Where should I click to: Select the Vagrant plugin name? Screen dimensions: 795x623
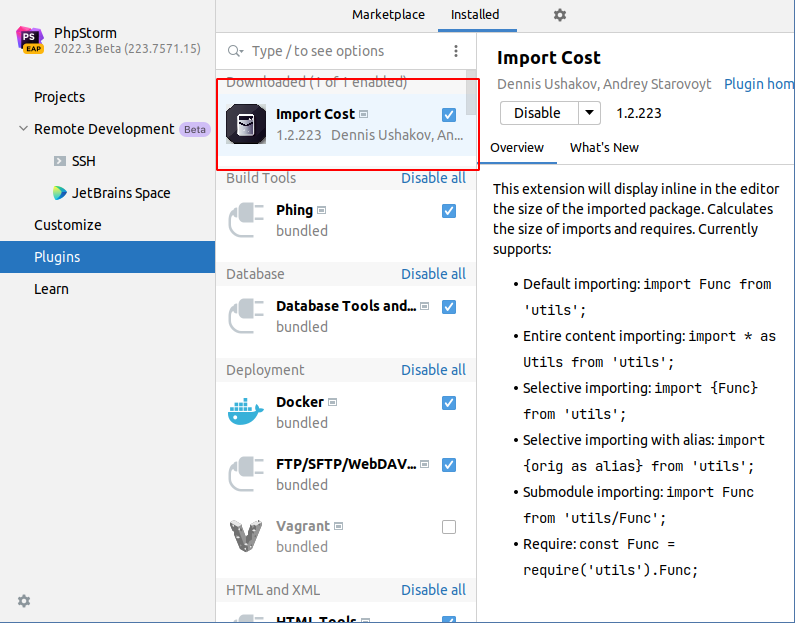(x=303, y=526)
